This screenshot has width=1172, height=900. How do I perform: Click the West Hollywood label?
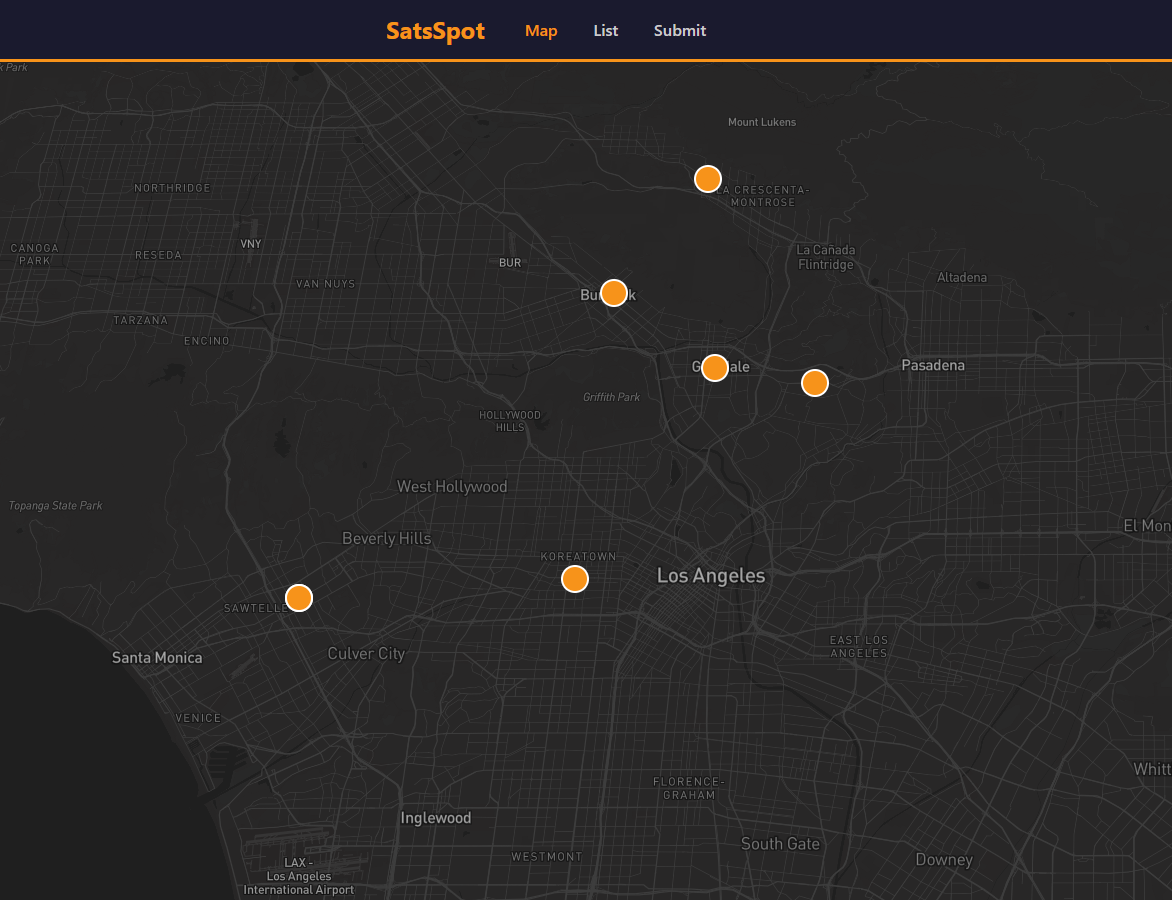tap(451, 487)
